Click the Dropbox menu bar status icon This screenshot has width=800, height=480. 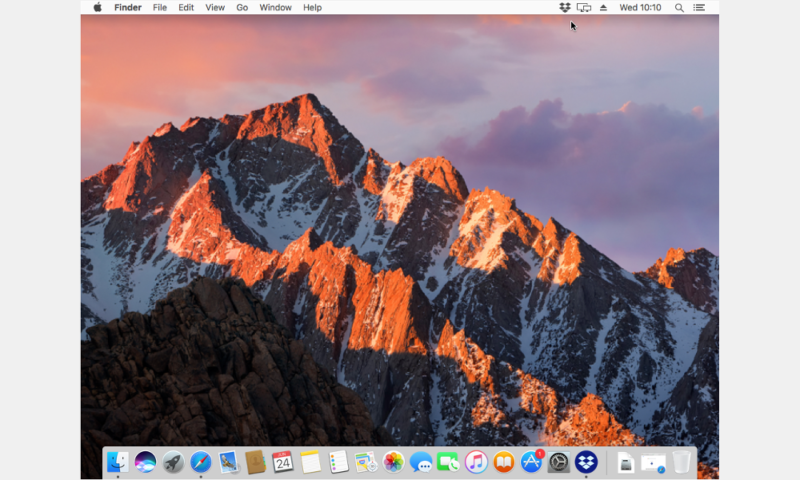click(x=564, y=7)
